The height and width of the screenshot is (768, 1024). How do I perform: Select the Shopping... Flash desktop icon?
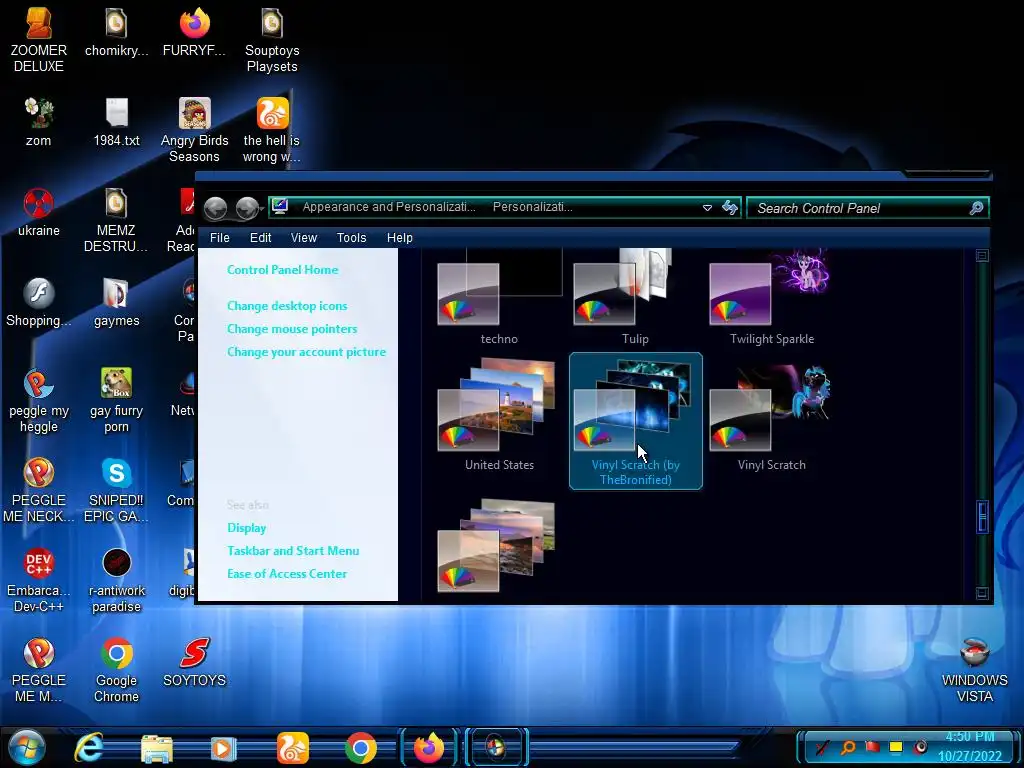click(39, 302)
